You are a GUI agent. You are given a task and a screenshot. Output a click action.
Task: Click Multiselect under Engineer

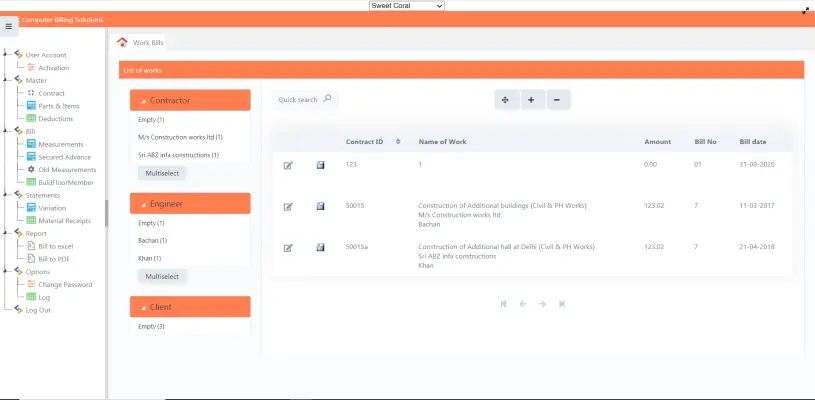[162, 276]
